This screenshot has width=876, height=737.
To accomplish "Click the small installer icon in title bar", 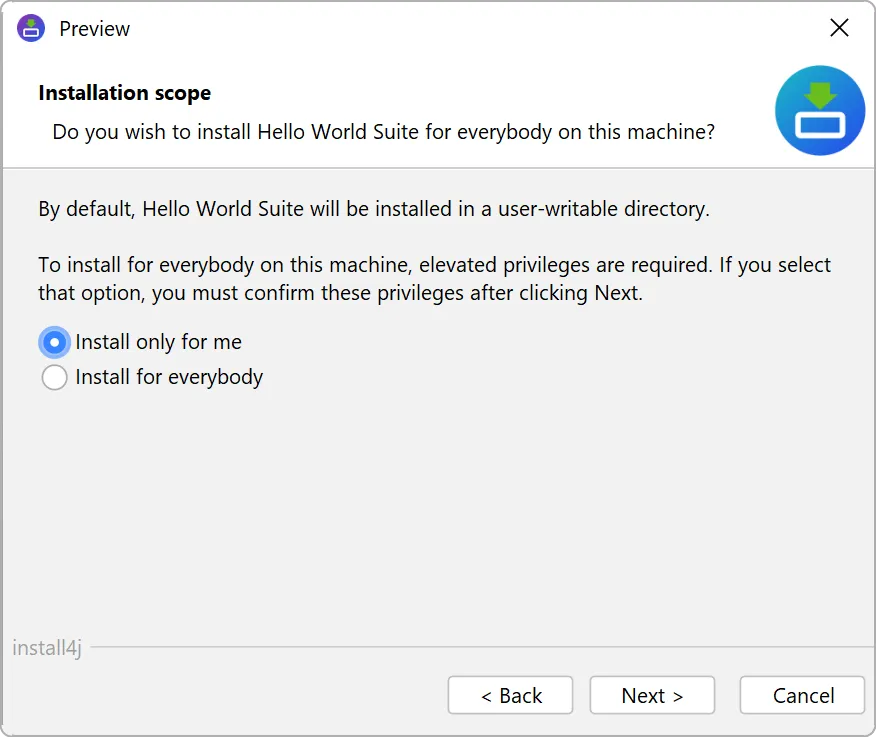I will pyautogui.click(x=31, y=28).
